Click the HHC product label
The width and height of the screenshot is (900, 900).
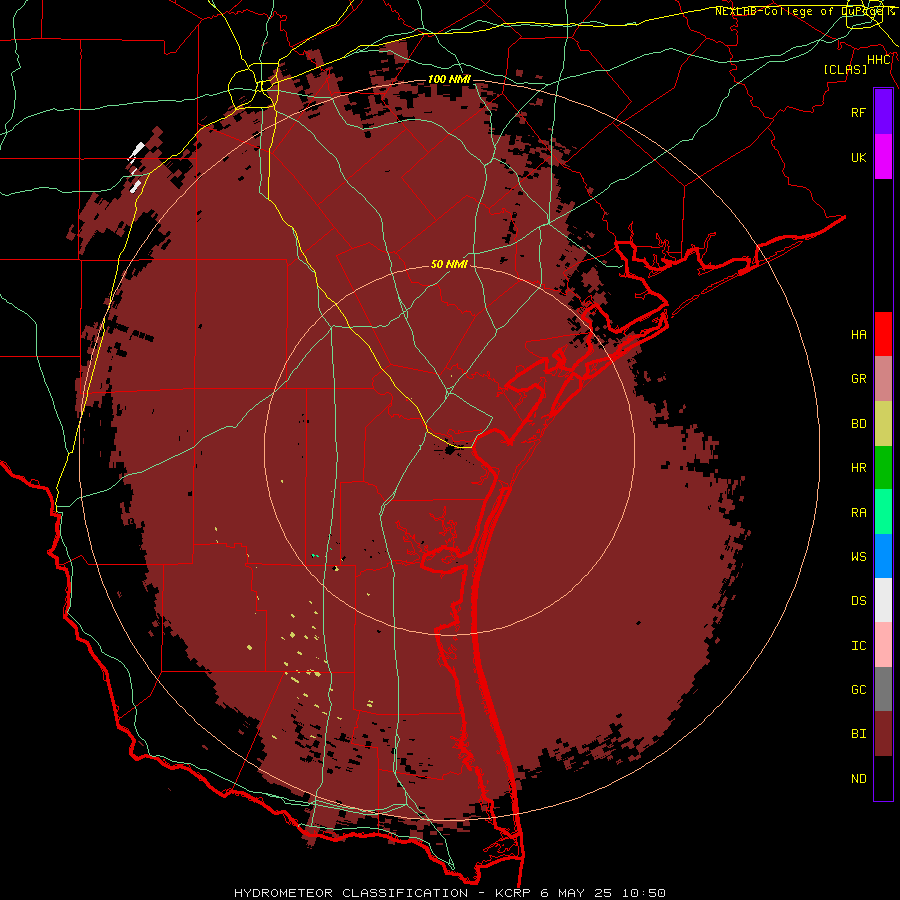(x=879, y=60)
